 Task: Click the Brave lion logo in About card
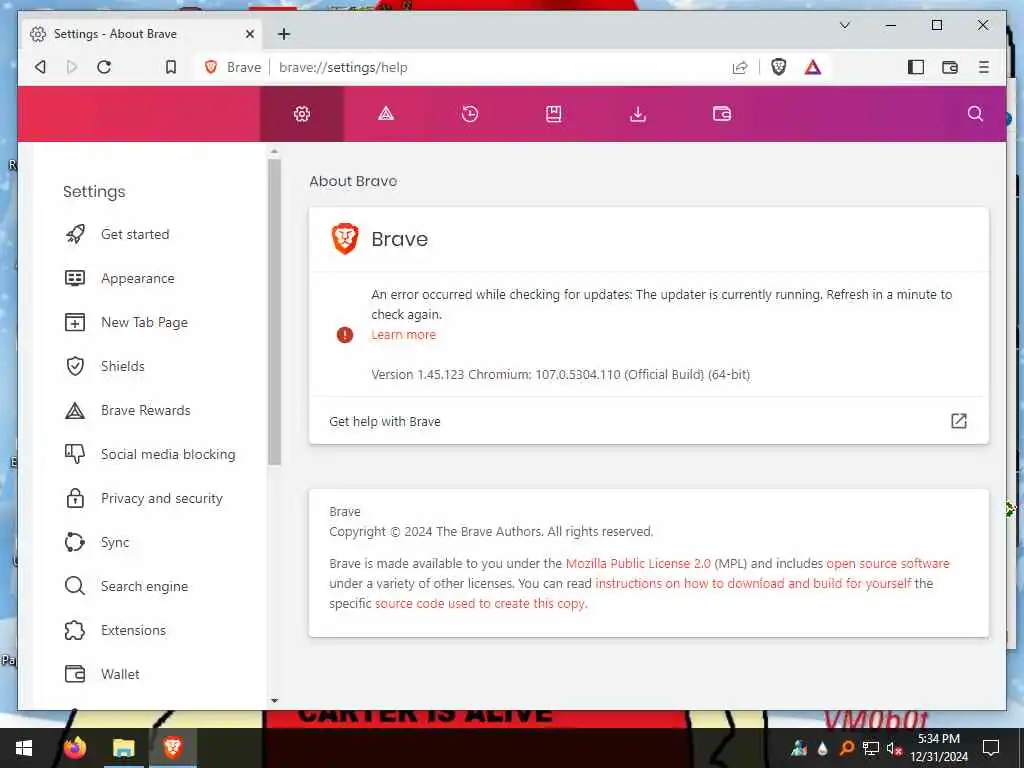pos(345,238)
